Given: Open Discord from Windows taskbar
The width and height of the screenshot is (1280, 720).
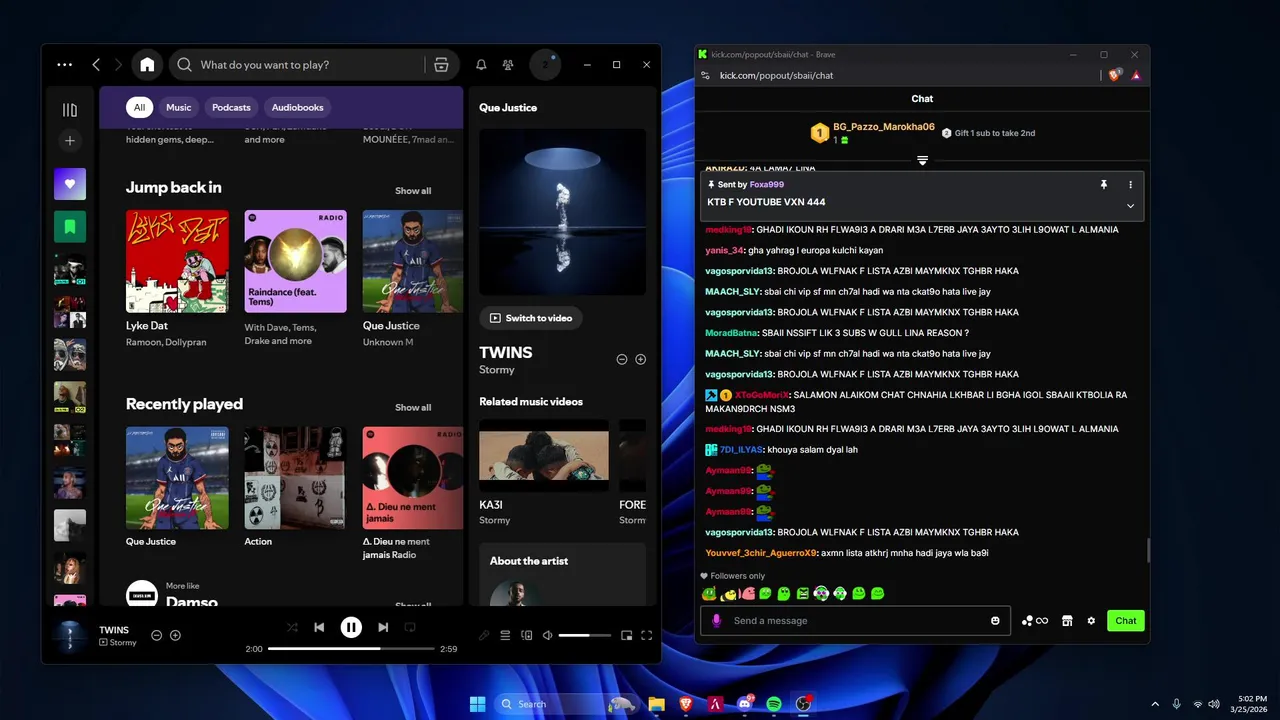Looking at the screenshot, I should (745, 704).
